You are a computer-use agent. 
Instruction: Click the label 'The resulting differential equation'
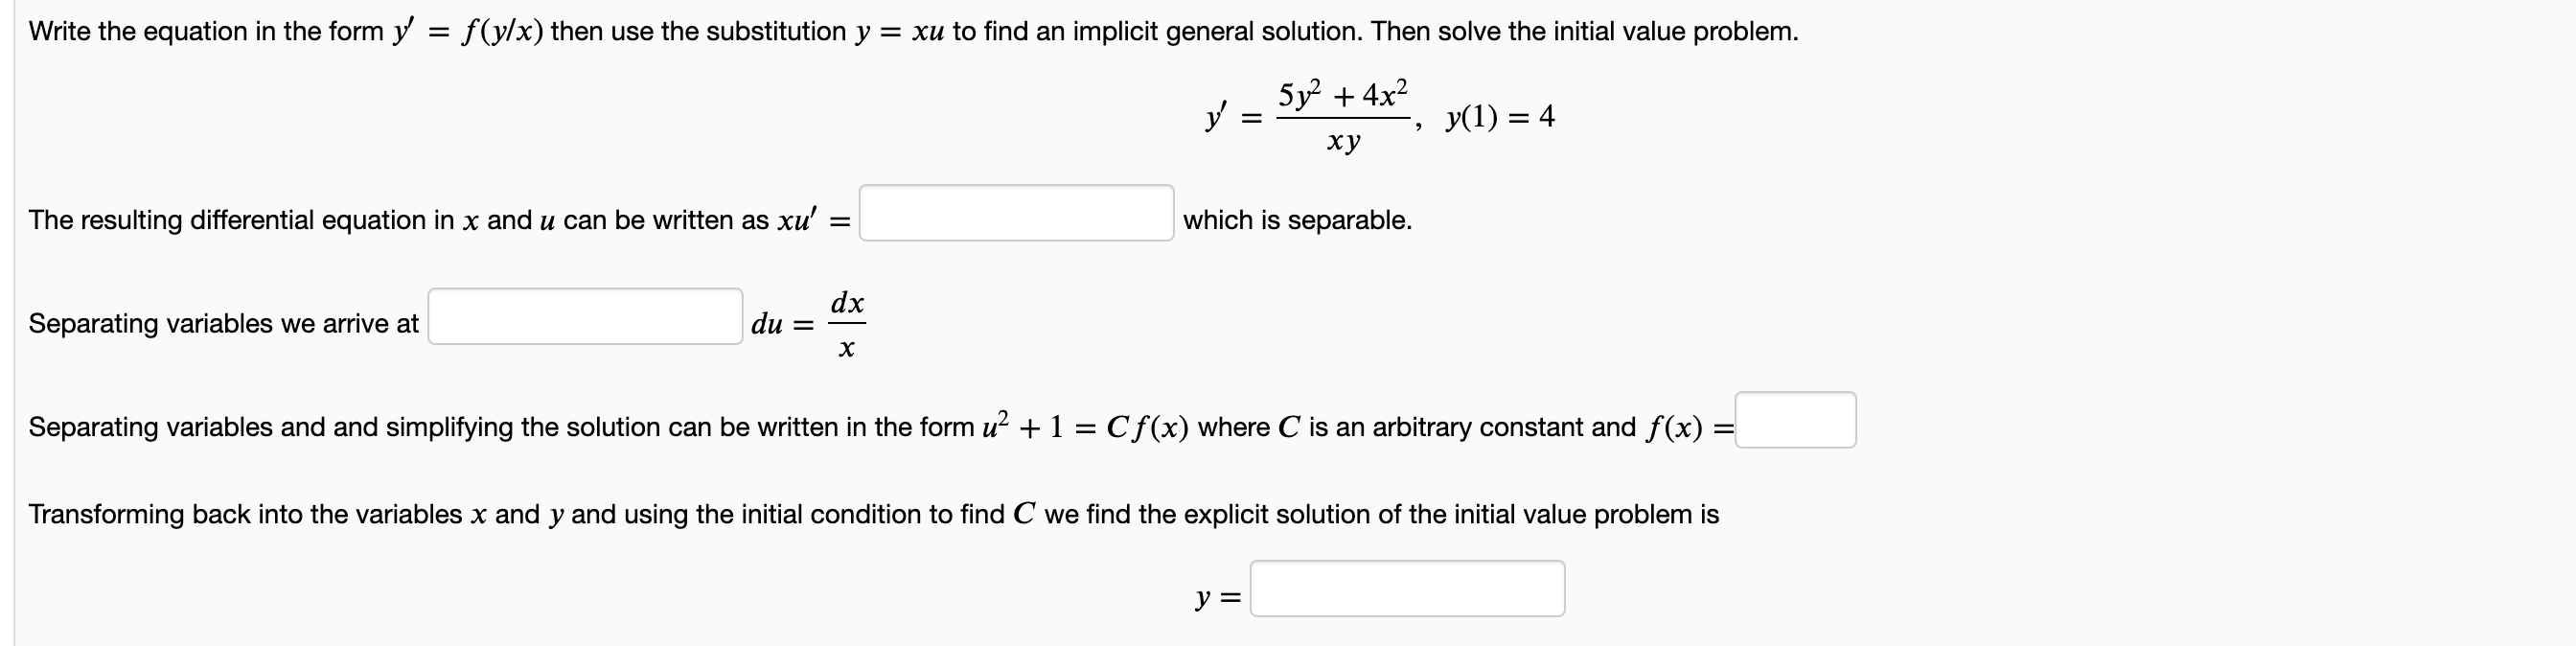(x=230, y=221)
